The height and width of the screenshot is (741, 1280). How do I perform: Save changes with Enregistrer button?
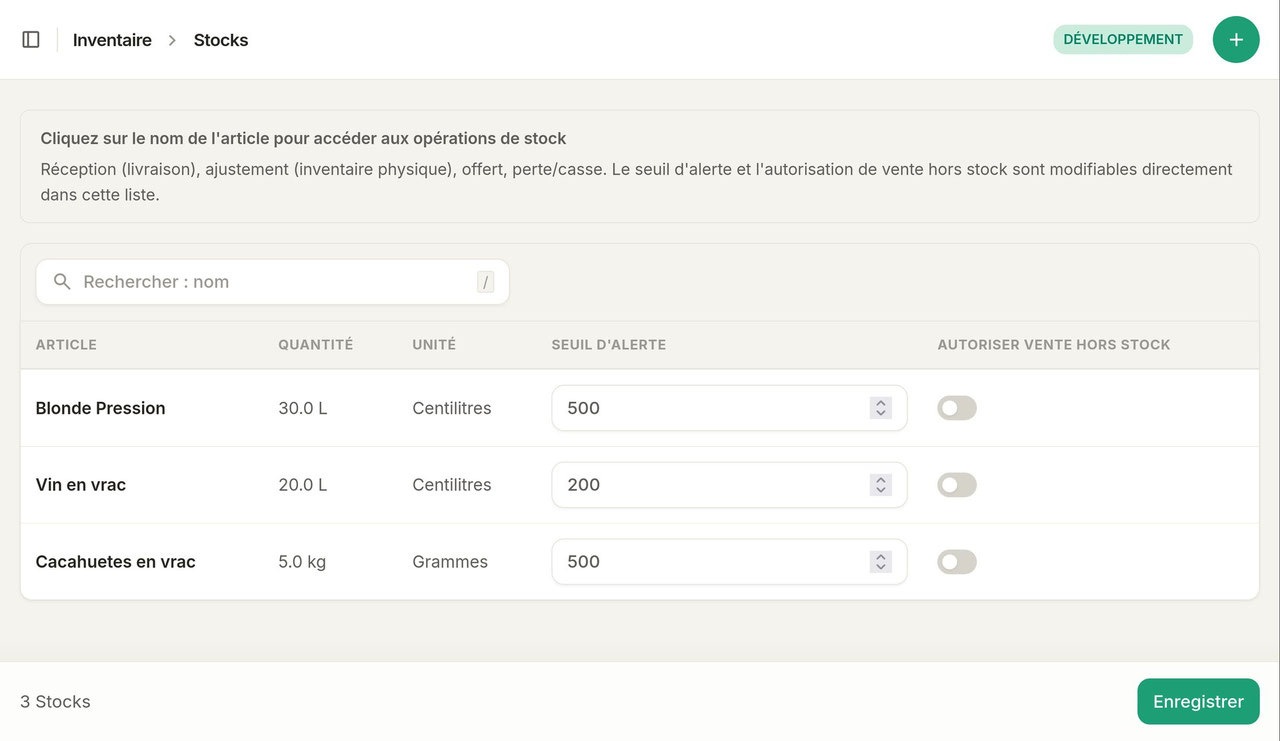pos(1198,702)
